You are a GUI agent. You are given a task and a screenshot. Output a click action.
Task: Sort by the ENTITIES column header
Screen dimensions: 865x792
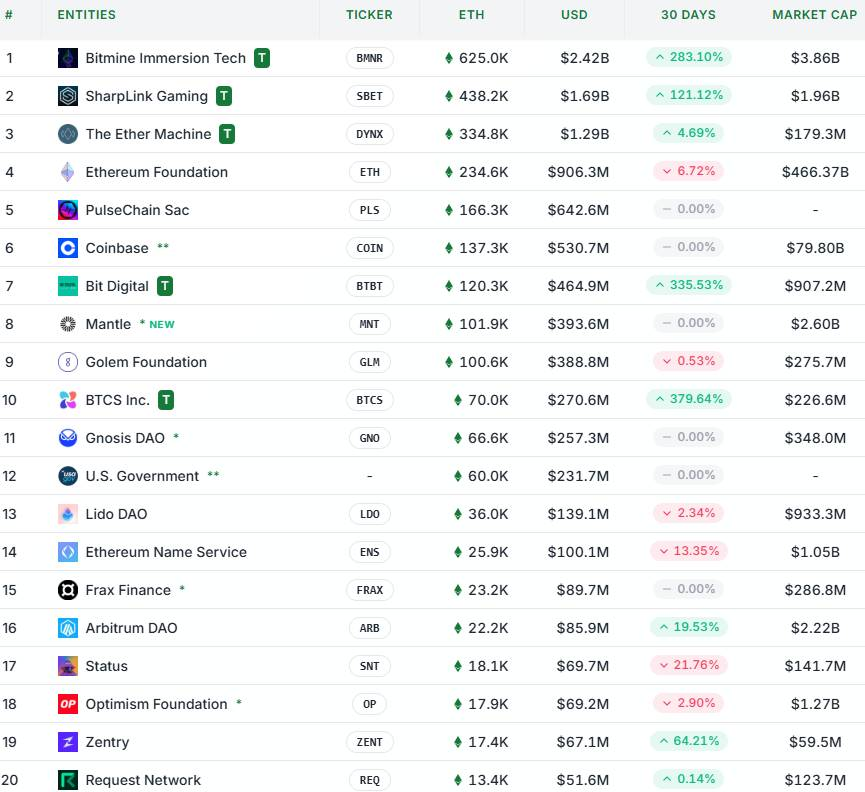[x=87, y=15]
